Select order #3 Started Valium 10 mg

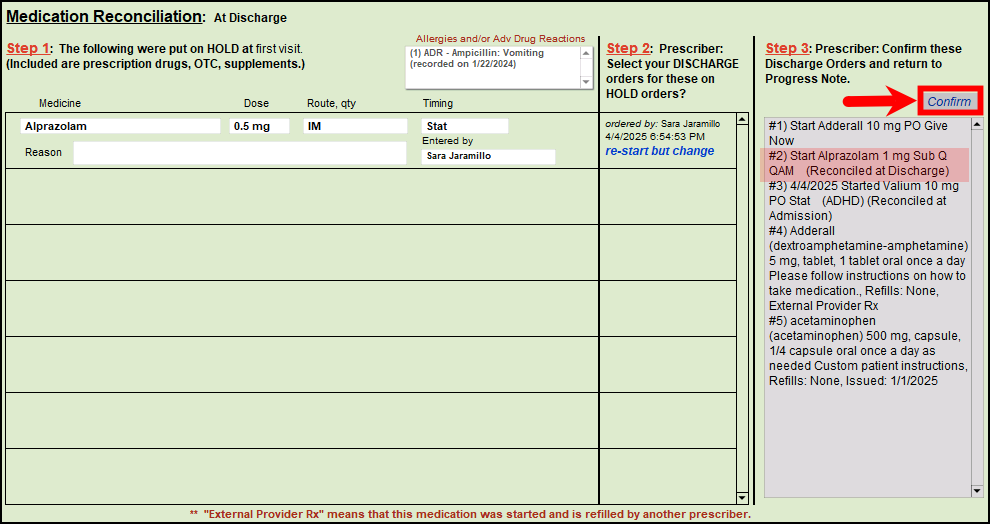(859, 200)
